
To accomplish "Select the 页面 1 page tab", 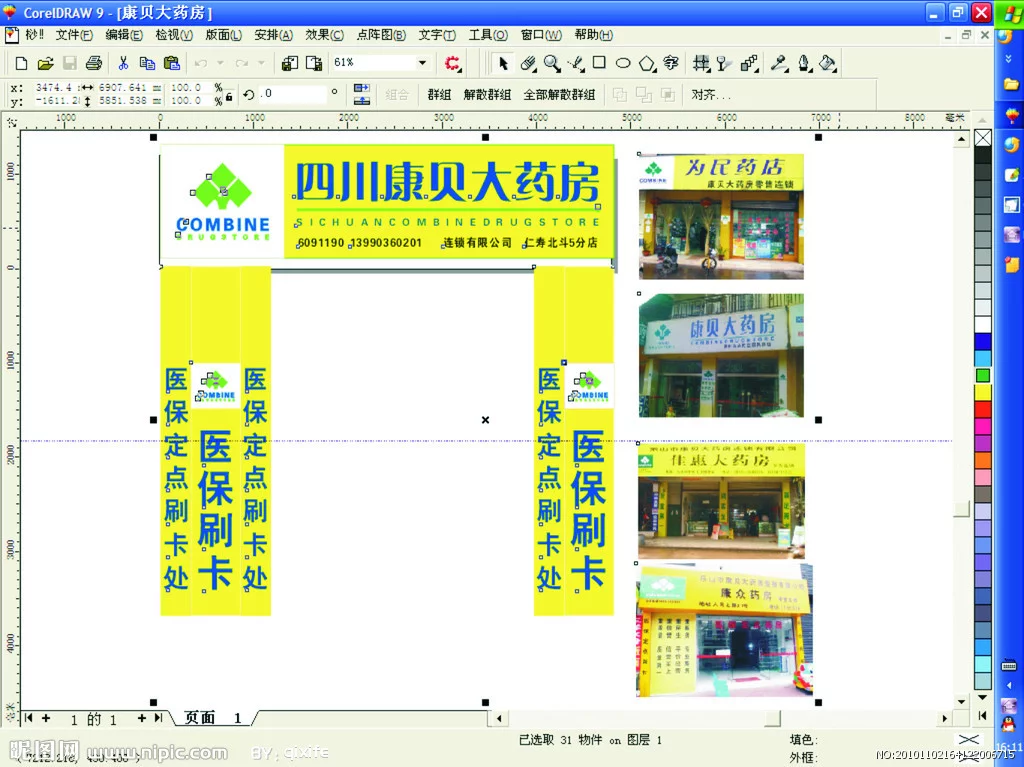I will coord(214,718).
